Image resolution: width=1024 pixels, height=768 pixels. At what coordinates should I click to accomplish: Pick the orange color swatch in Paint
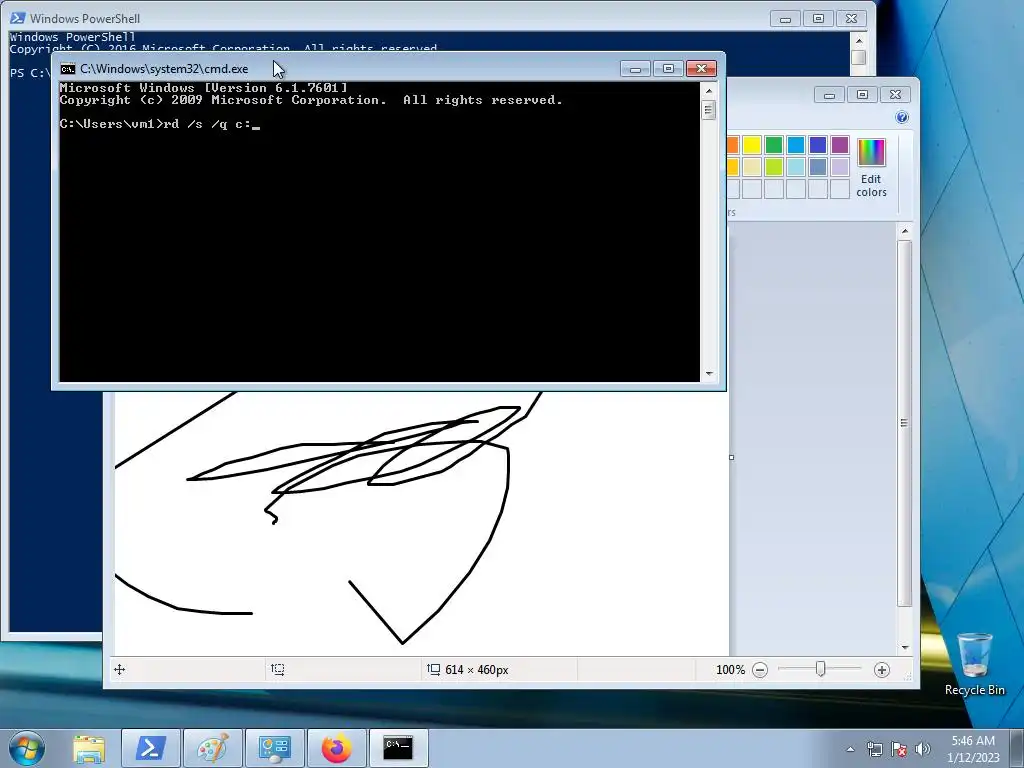pyautogui.click(x=733, y=145)
